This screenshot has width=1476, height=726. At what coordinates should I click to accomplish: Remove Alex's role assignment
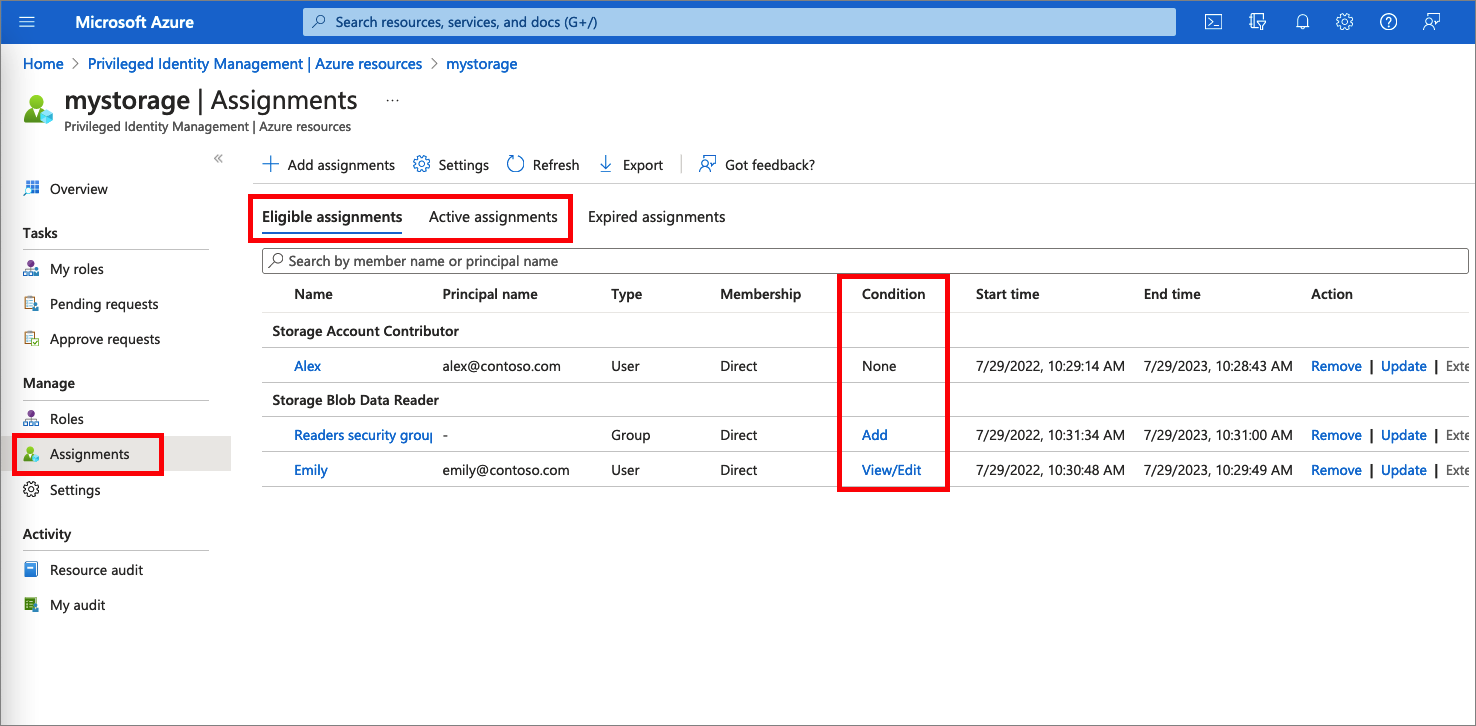1336,366
